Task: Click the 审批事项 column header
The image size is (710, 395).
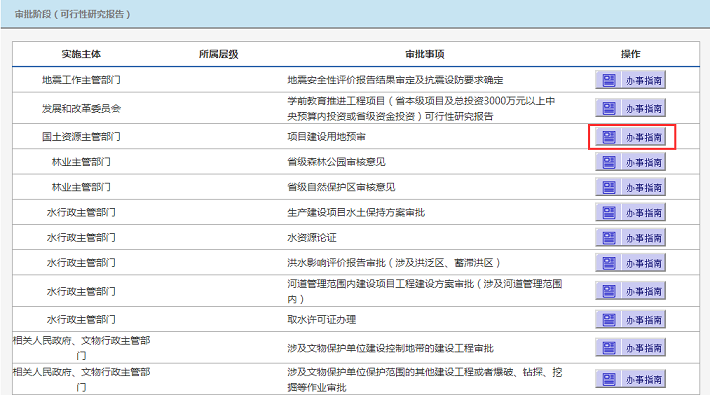Action: click(425, 54)
